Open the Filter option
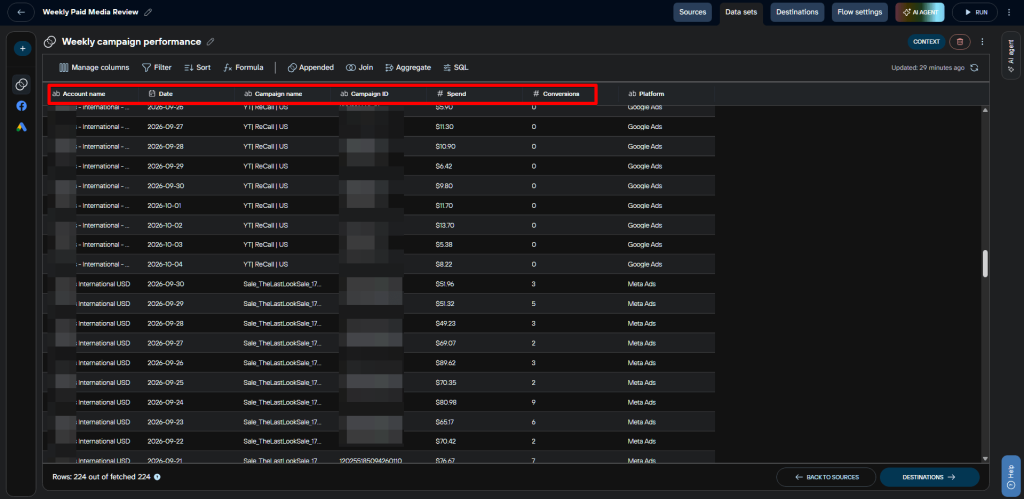This screenshot has height=499, width=1024. point(157,67)
